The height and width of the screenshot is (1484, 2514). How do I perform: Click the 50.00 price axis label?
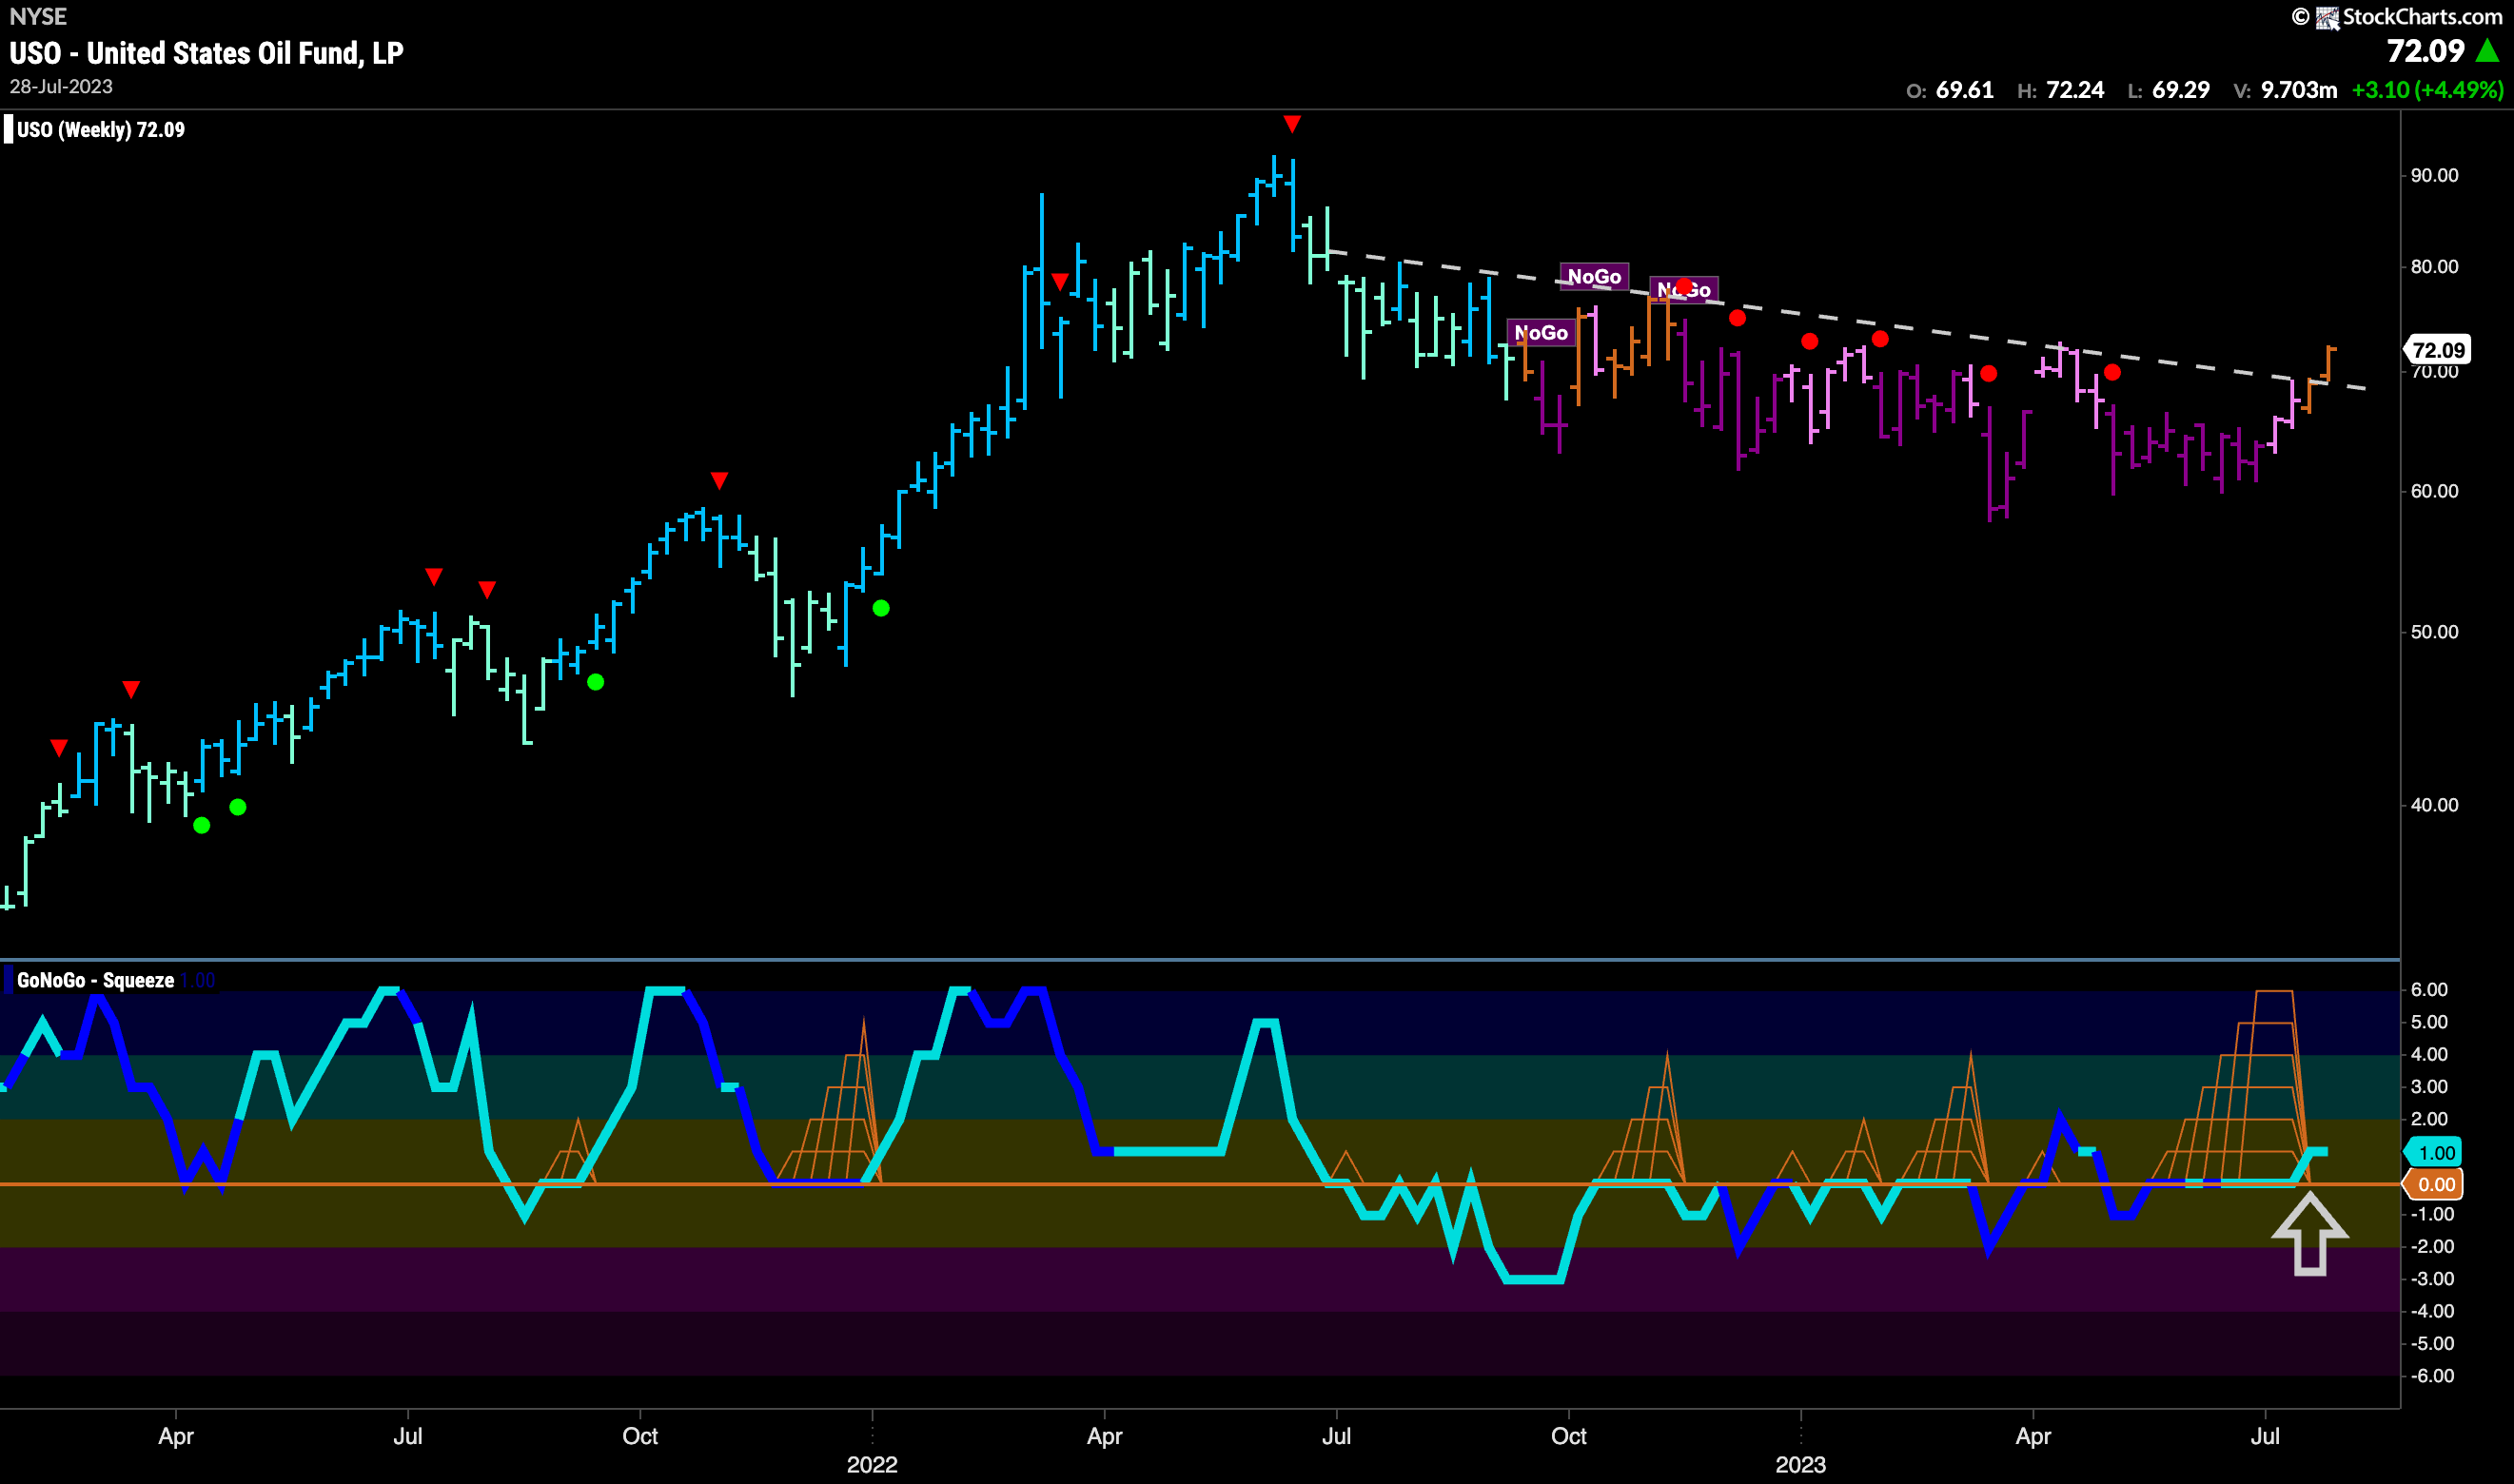pos(2434,632)
